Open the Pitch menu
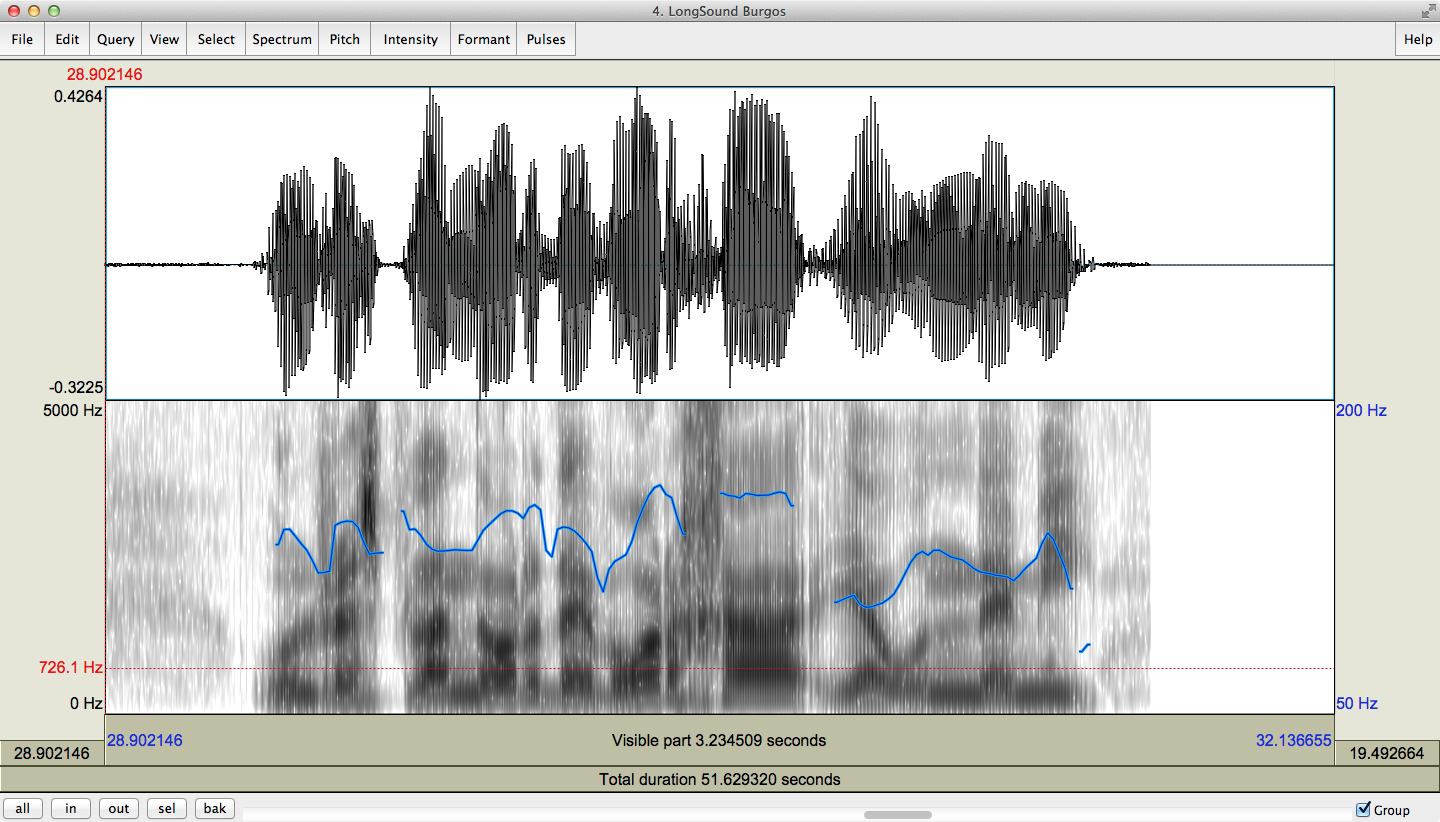This screenshot has height=822, width=1440. [x=345, y=39]
